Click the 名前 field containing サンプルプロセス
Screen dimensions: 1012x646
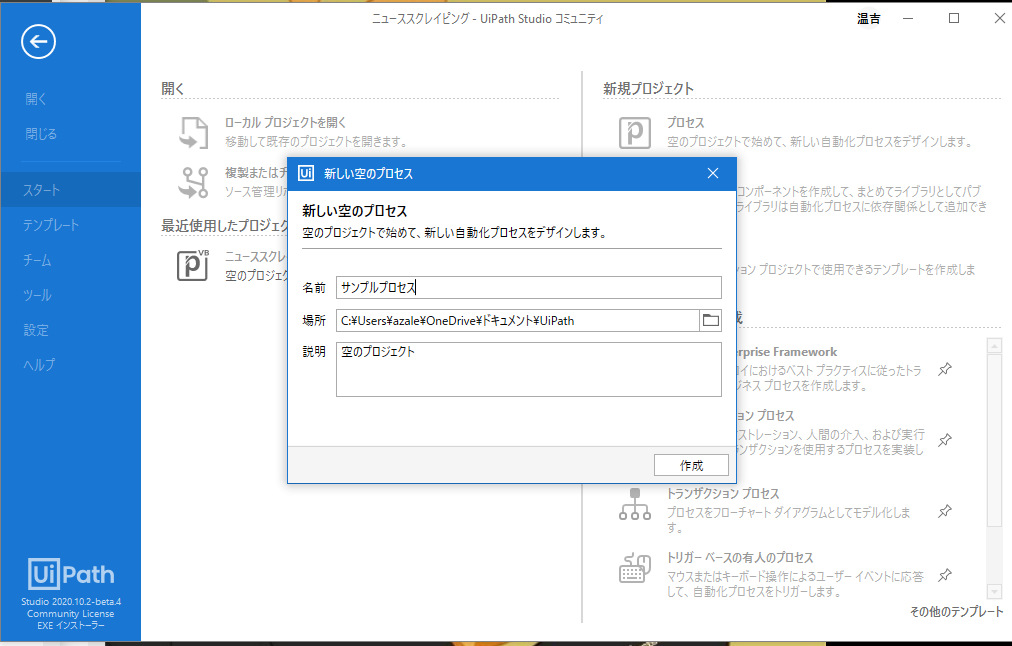(x=529, y=287)
